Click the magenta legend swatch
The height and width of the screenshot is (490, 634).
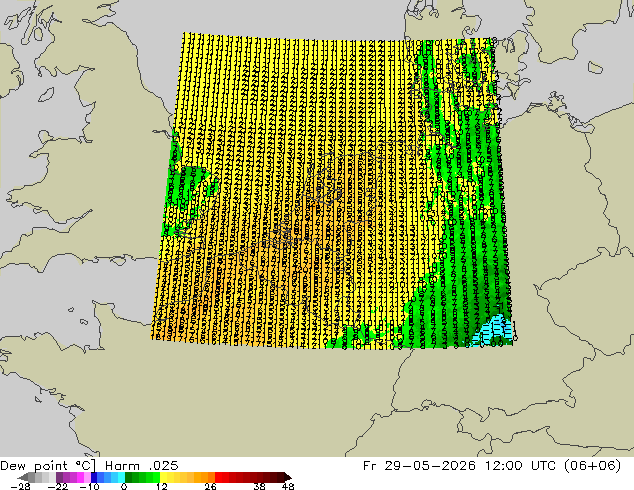click(x=80, y=477)
